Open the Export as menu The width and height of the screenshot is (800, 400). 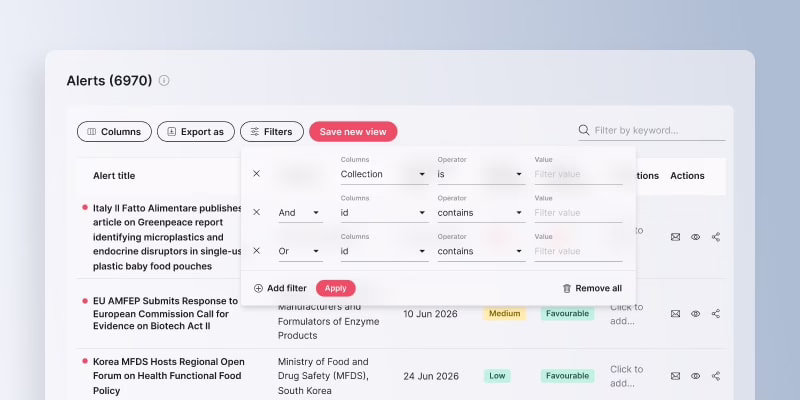point(196,132)
